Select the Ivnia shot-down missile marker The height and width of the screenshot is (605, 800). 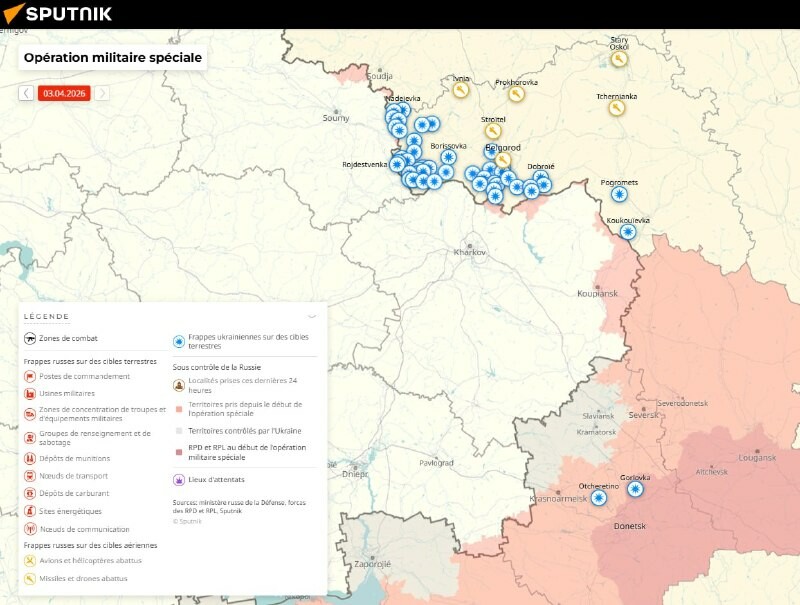[x=461, y=90]
